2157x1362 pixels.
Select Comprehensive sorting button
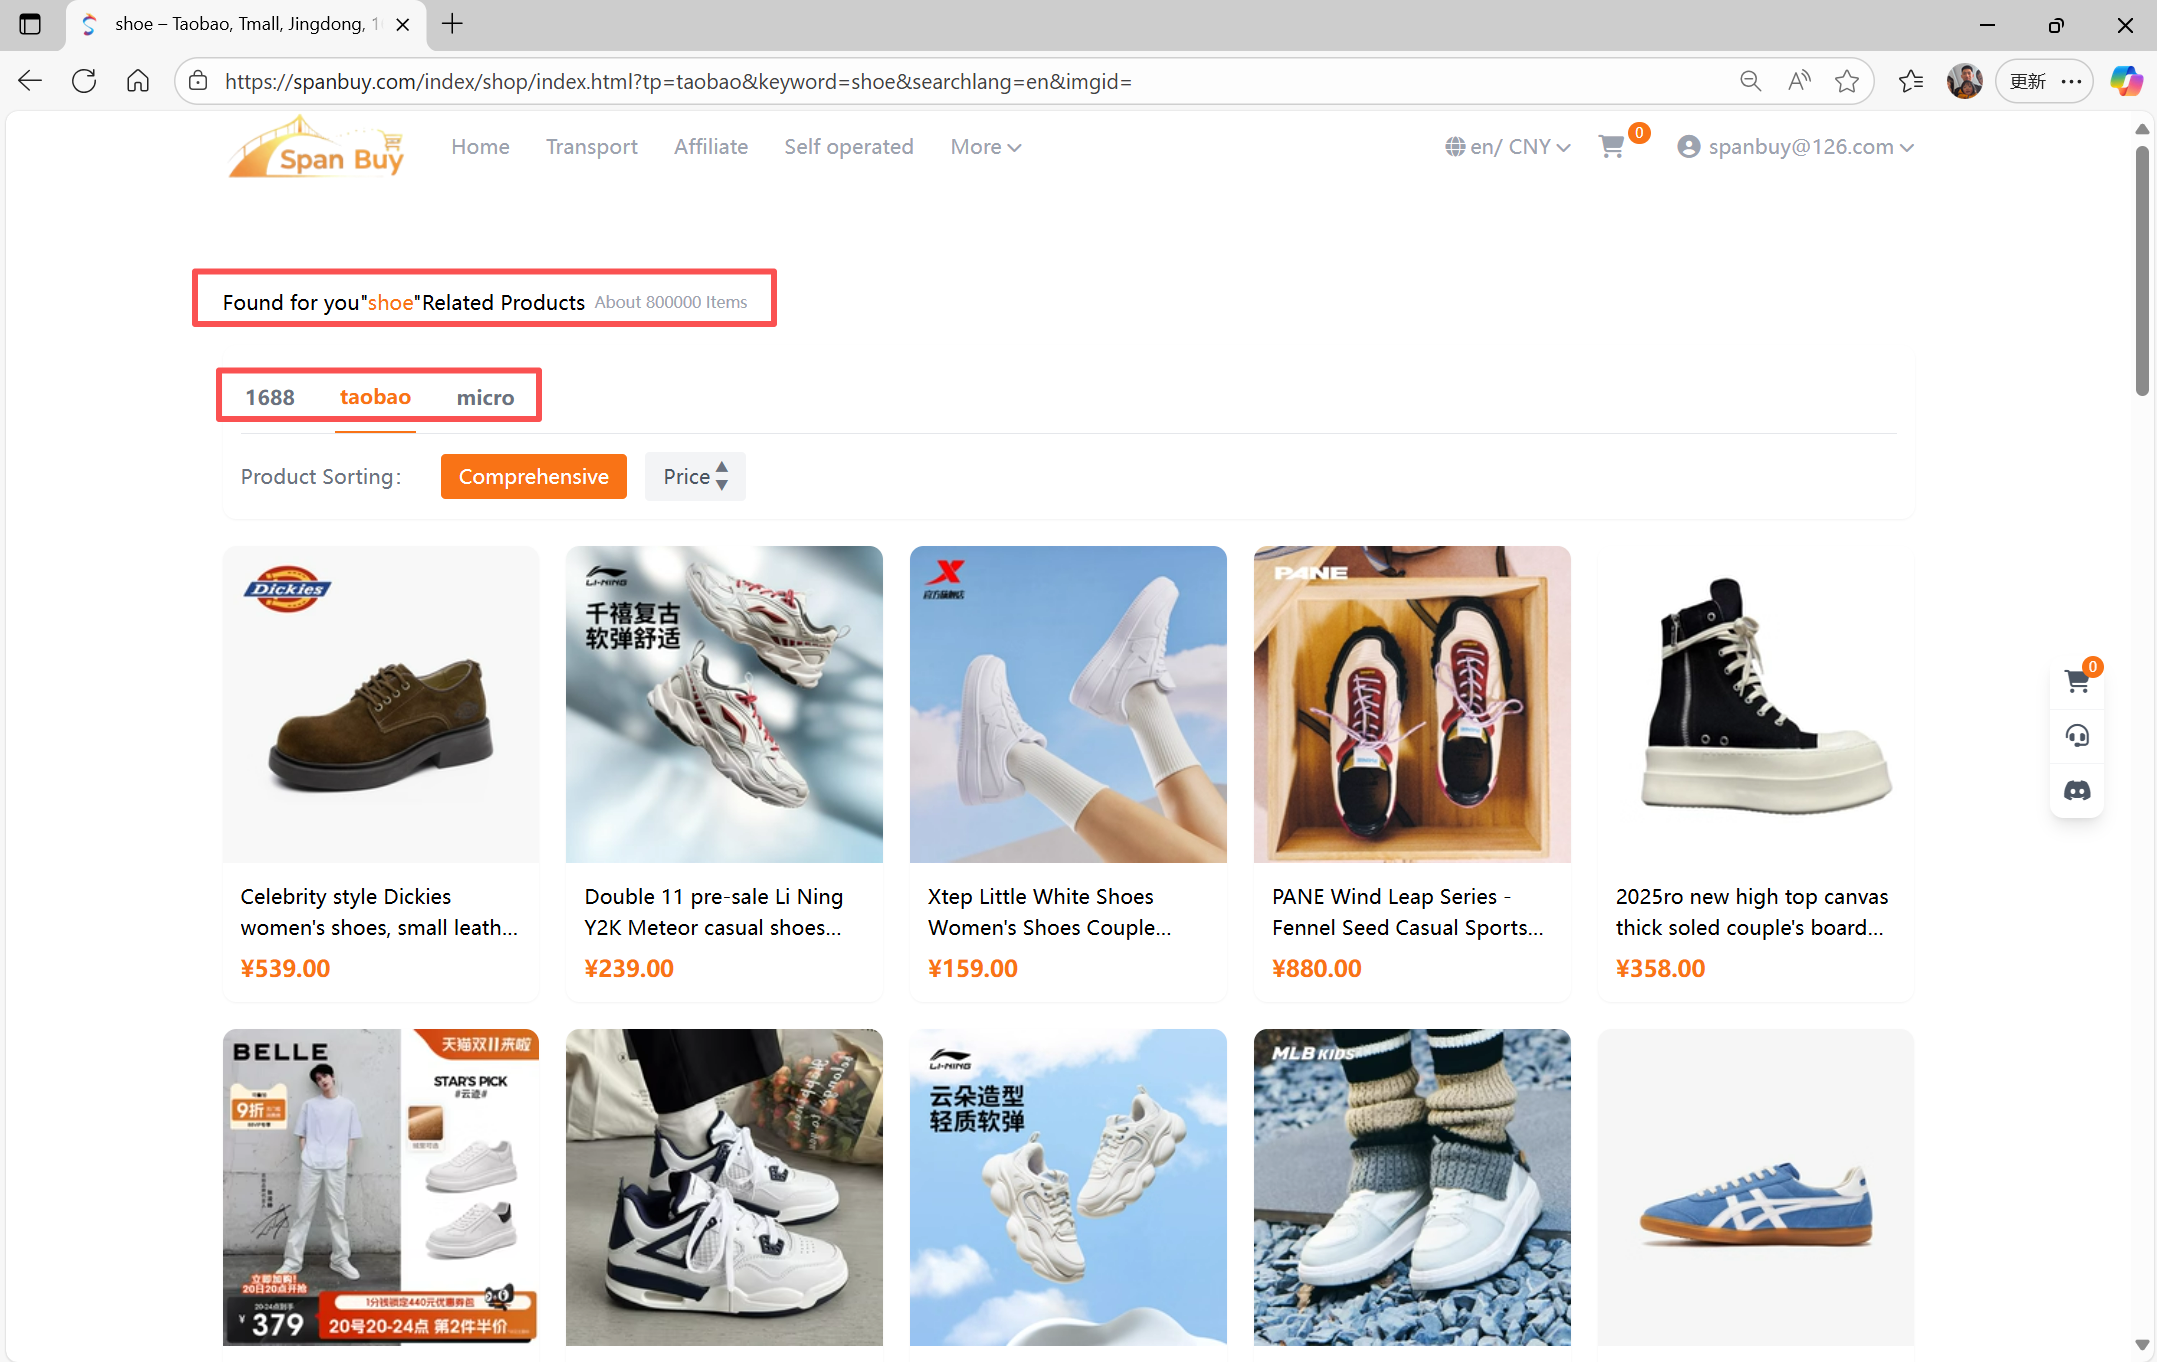(533, 476)
